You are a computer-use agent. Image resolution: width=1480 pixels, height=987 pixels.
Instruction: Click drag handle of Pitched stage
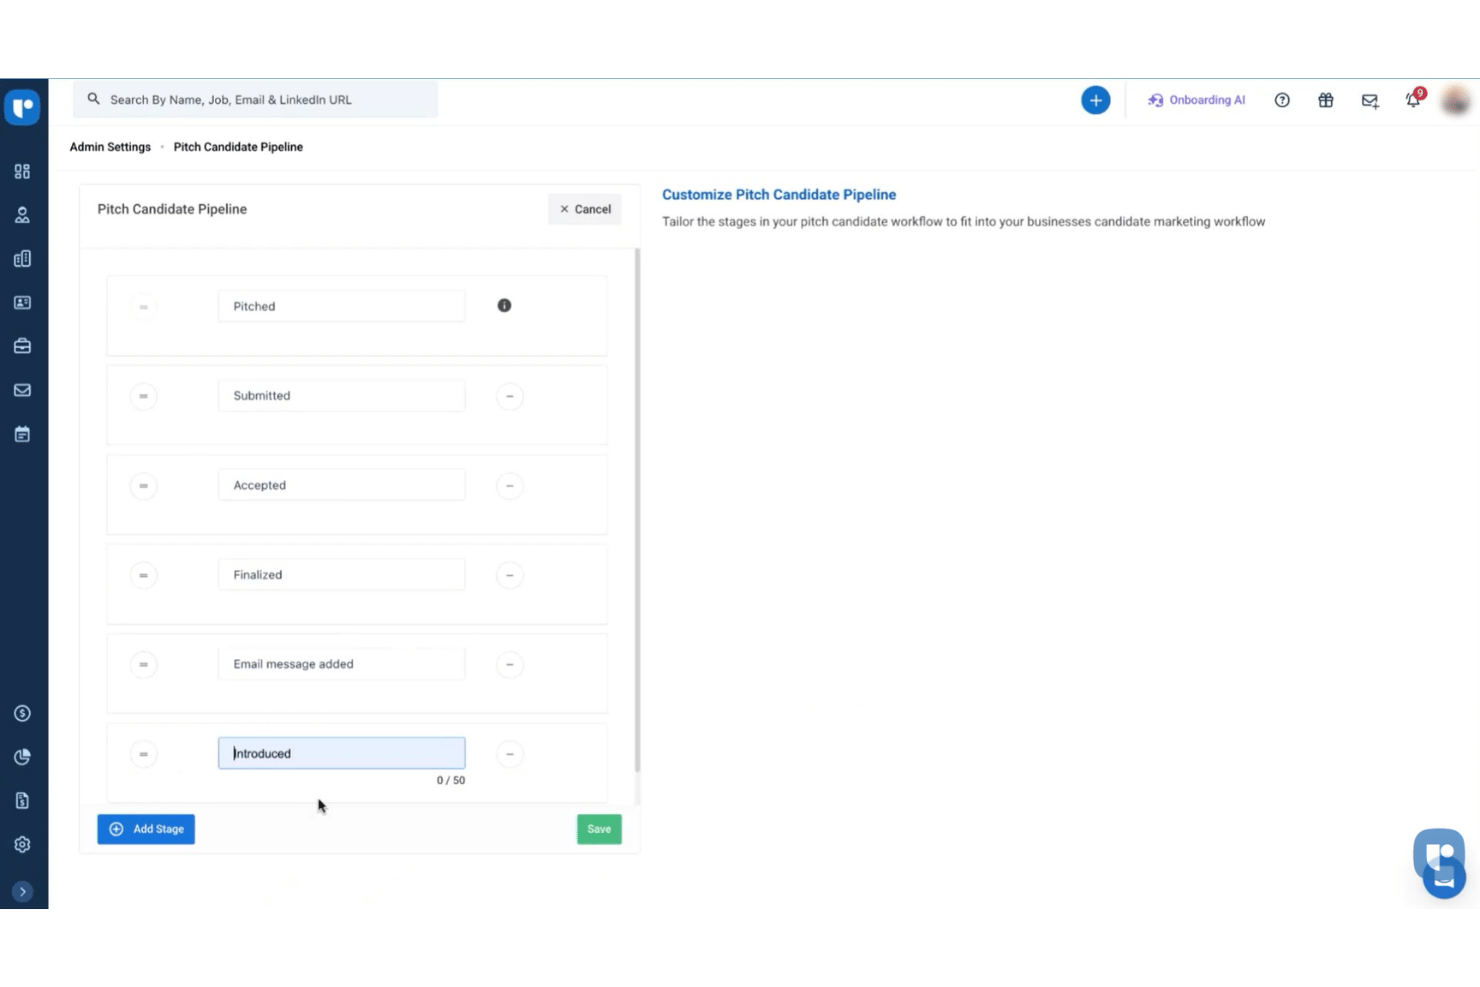click(143, 307)
